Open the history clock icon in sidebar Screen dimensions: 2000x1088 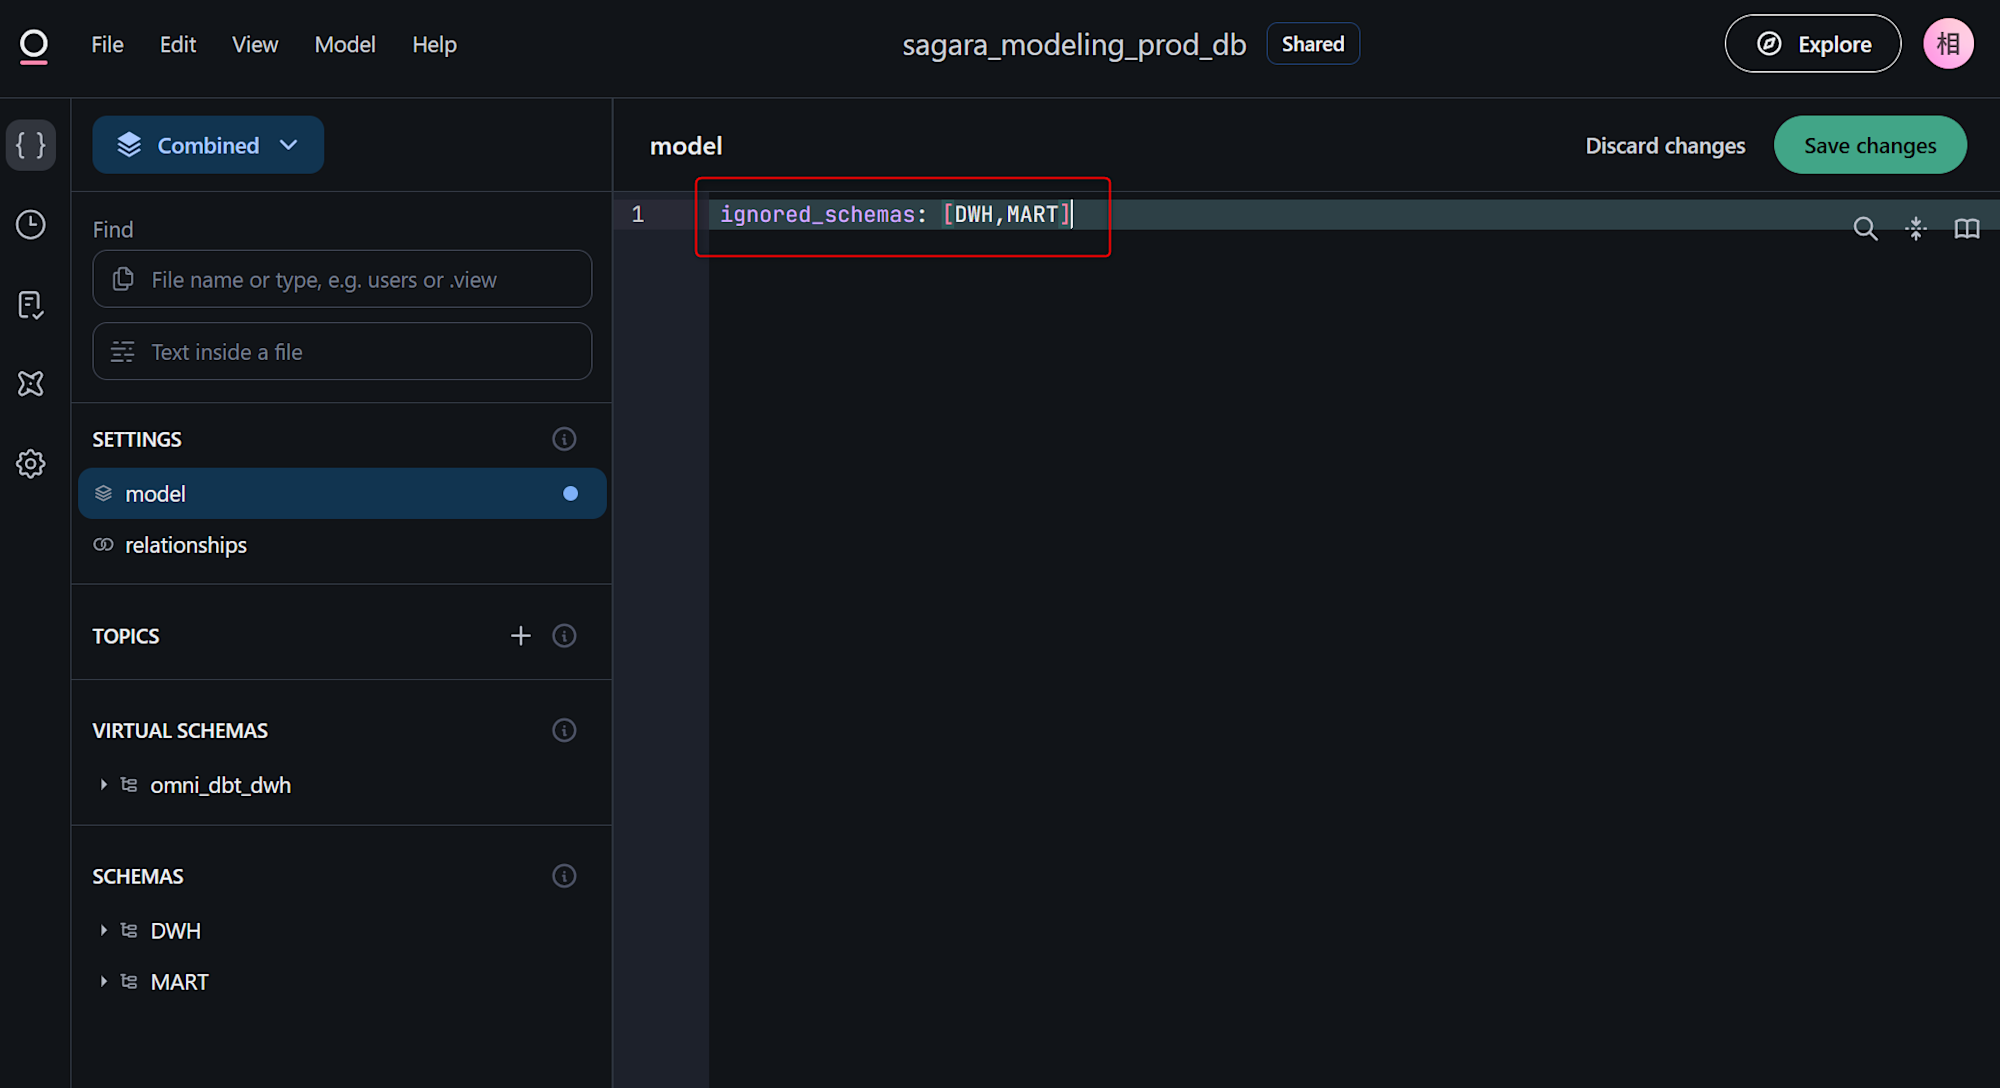coord(31,225)
